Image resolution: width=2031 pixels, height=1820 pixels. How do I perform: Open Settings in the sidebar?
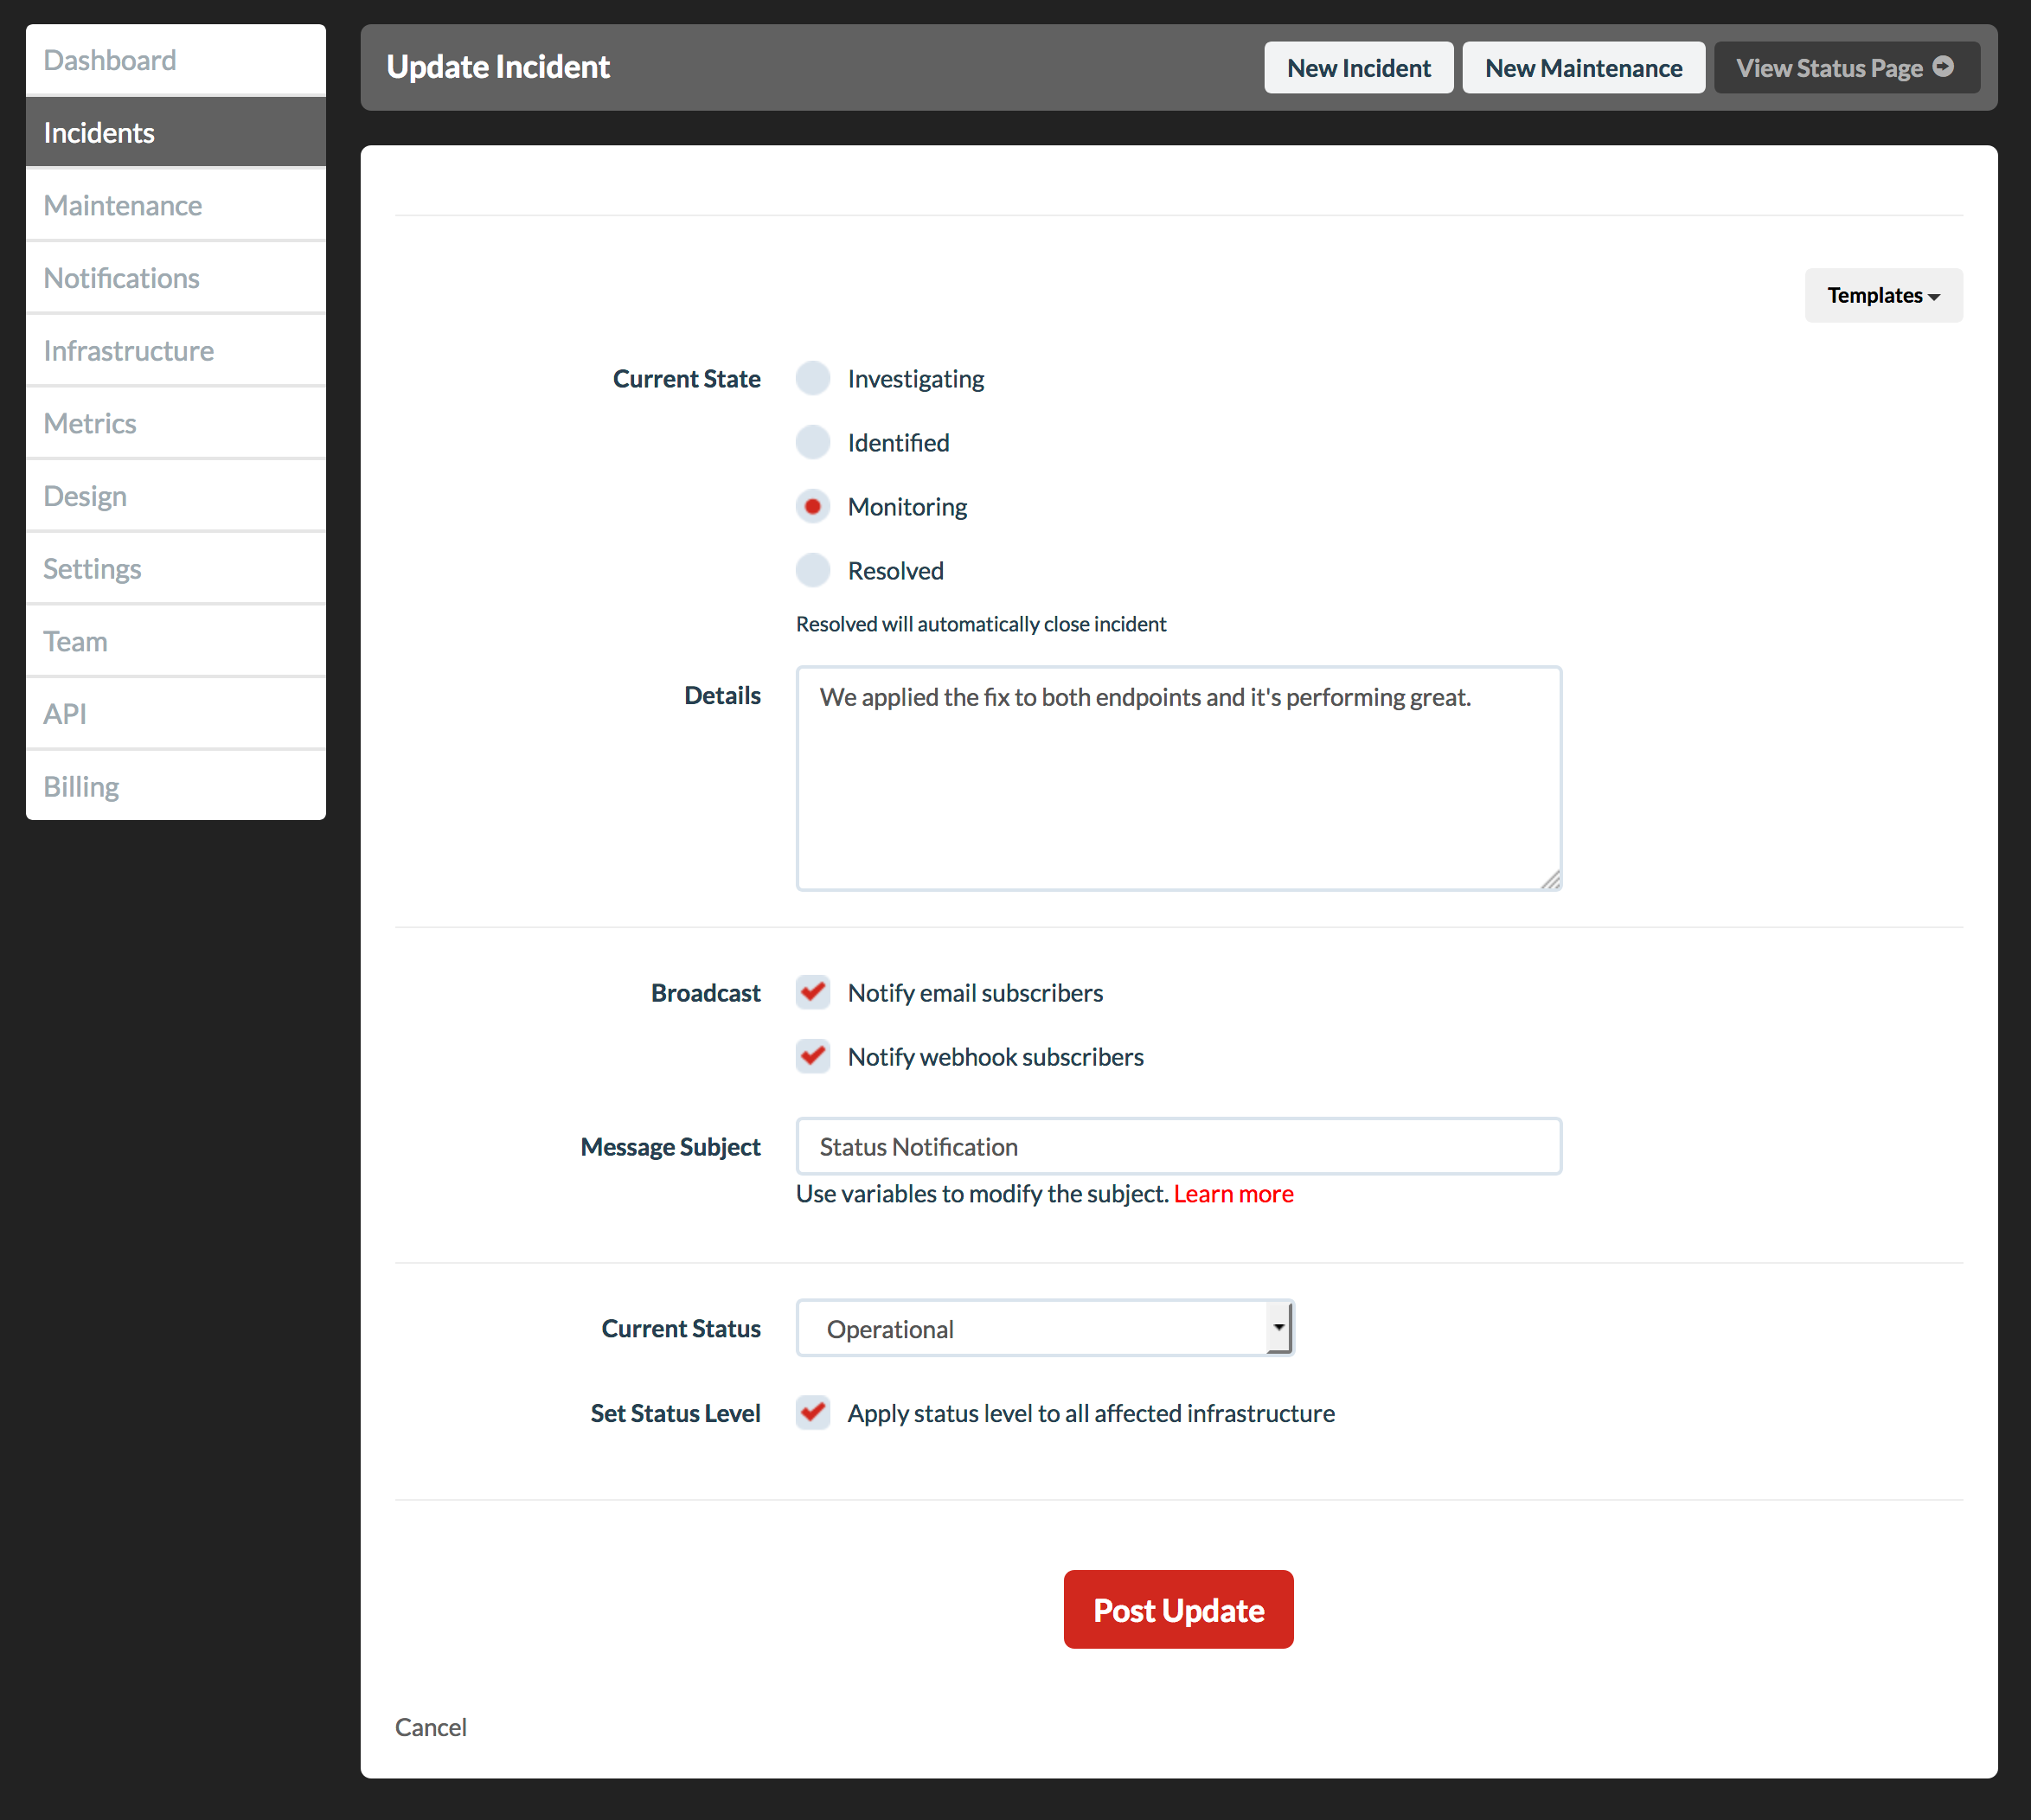pyautogui.click(x=176, y=568)
